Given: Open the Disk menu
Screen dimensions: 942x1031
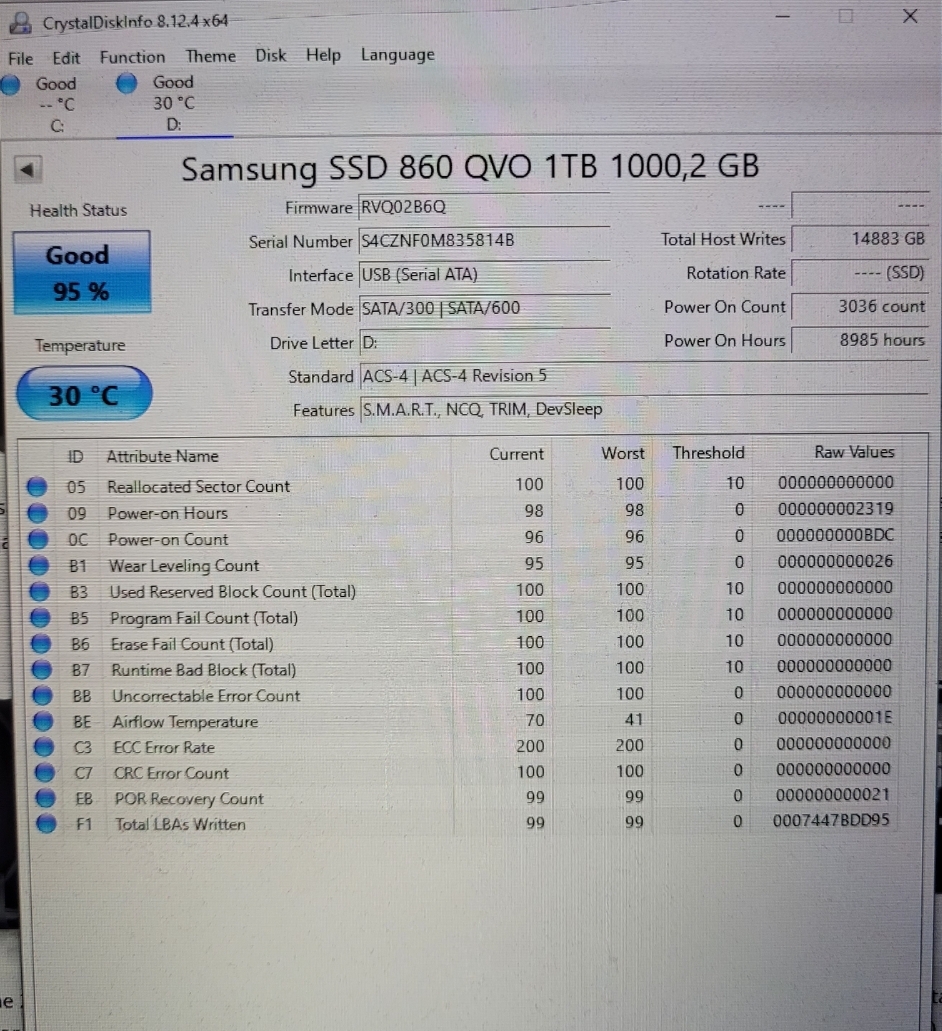Looking at the screenshot, I should pyautogui.click(x=270, y=55).
